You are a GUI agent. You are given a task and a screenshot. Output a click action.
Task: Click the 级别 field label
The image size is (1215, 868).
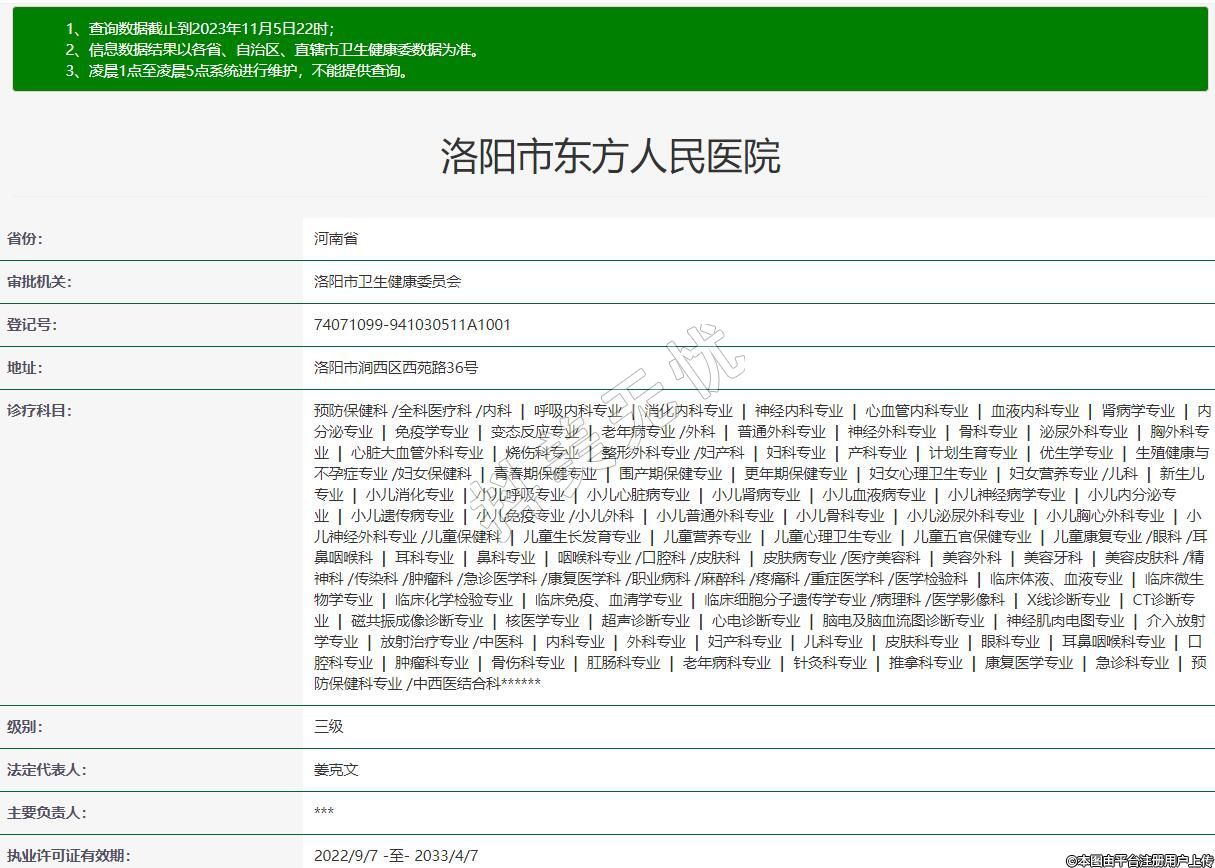coord(25,727)
